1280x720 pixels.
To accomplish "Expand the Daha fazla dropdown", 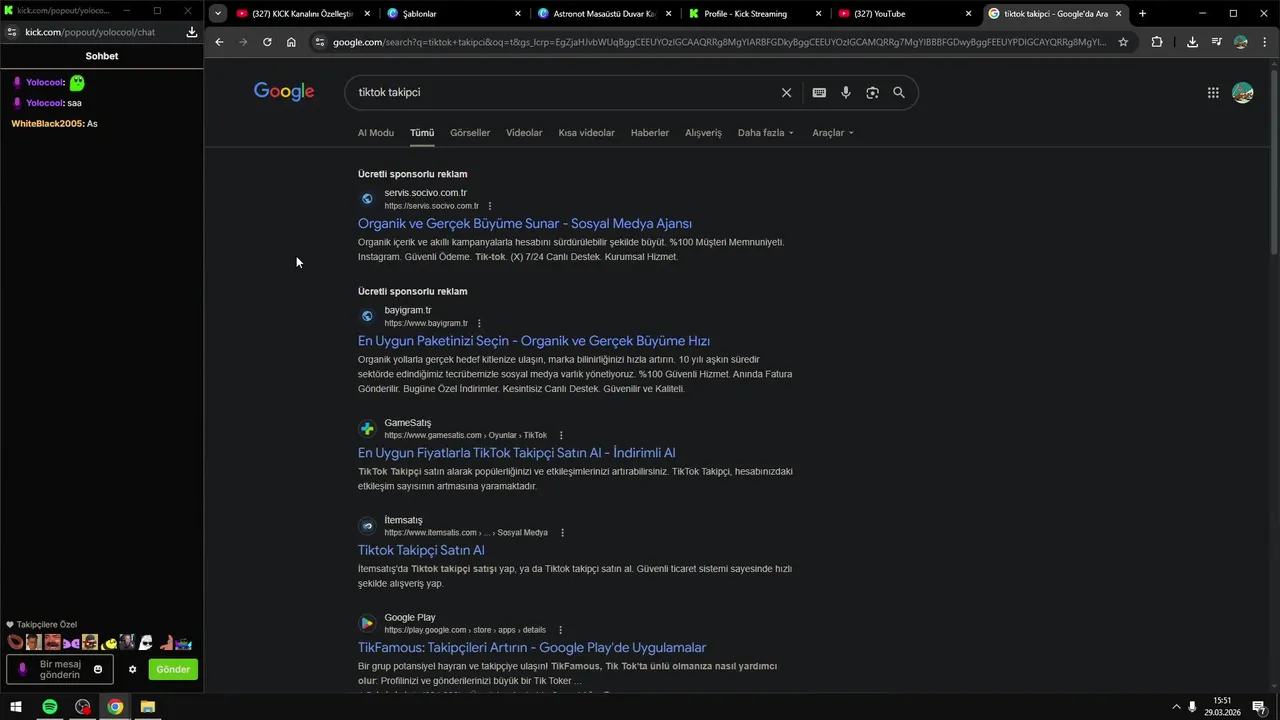I will click(x=766, y=133).
